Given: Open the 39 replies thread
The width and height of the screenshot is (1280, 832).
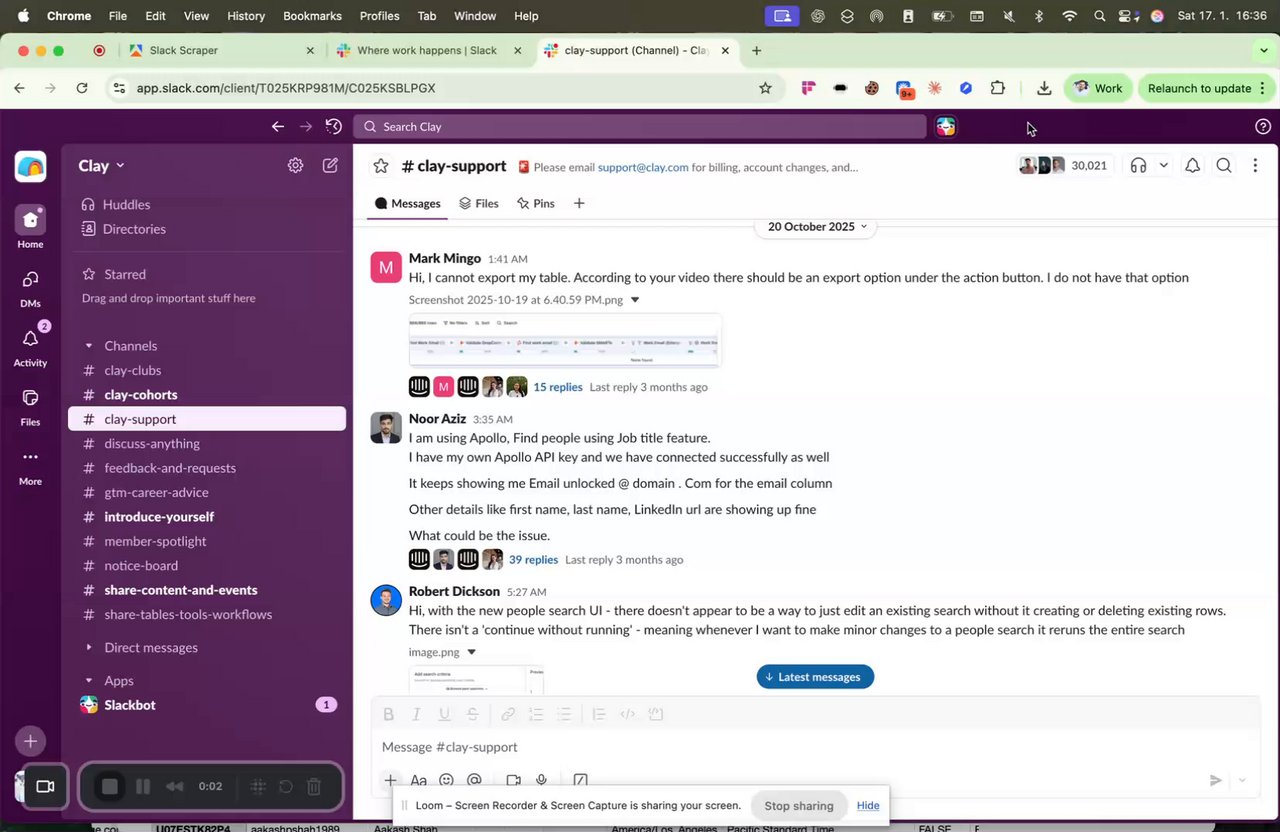Looking at the screenshot, I should [533, 560].
